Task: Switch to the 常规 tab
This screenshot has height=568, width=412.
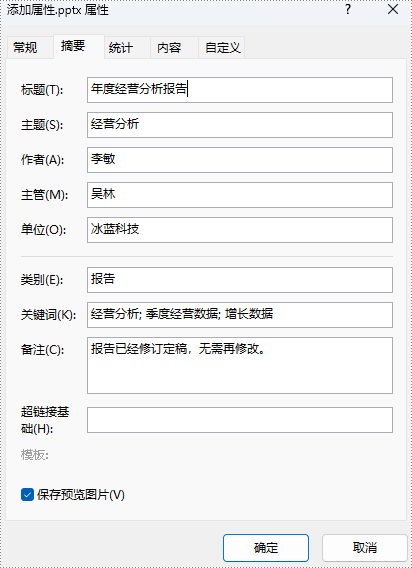Action: [25, 47]
